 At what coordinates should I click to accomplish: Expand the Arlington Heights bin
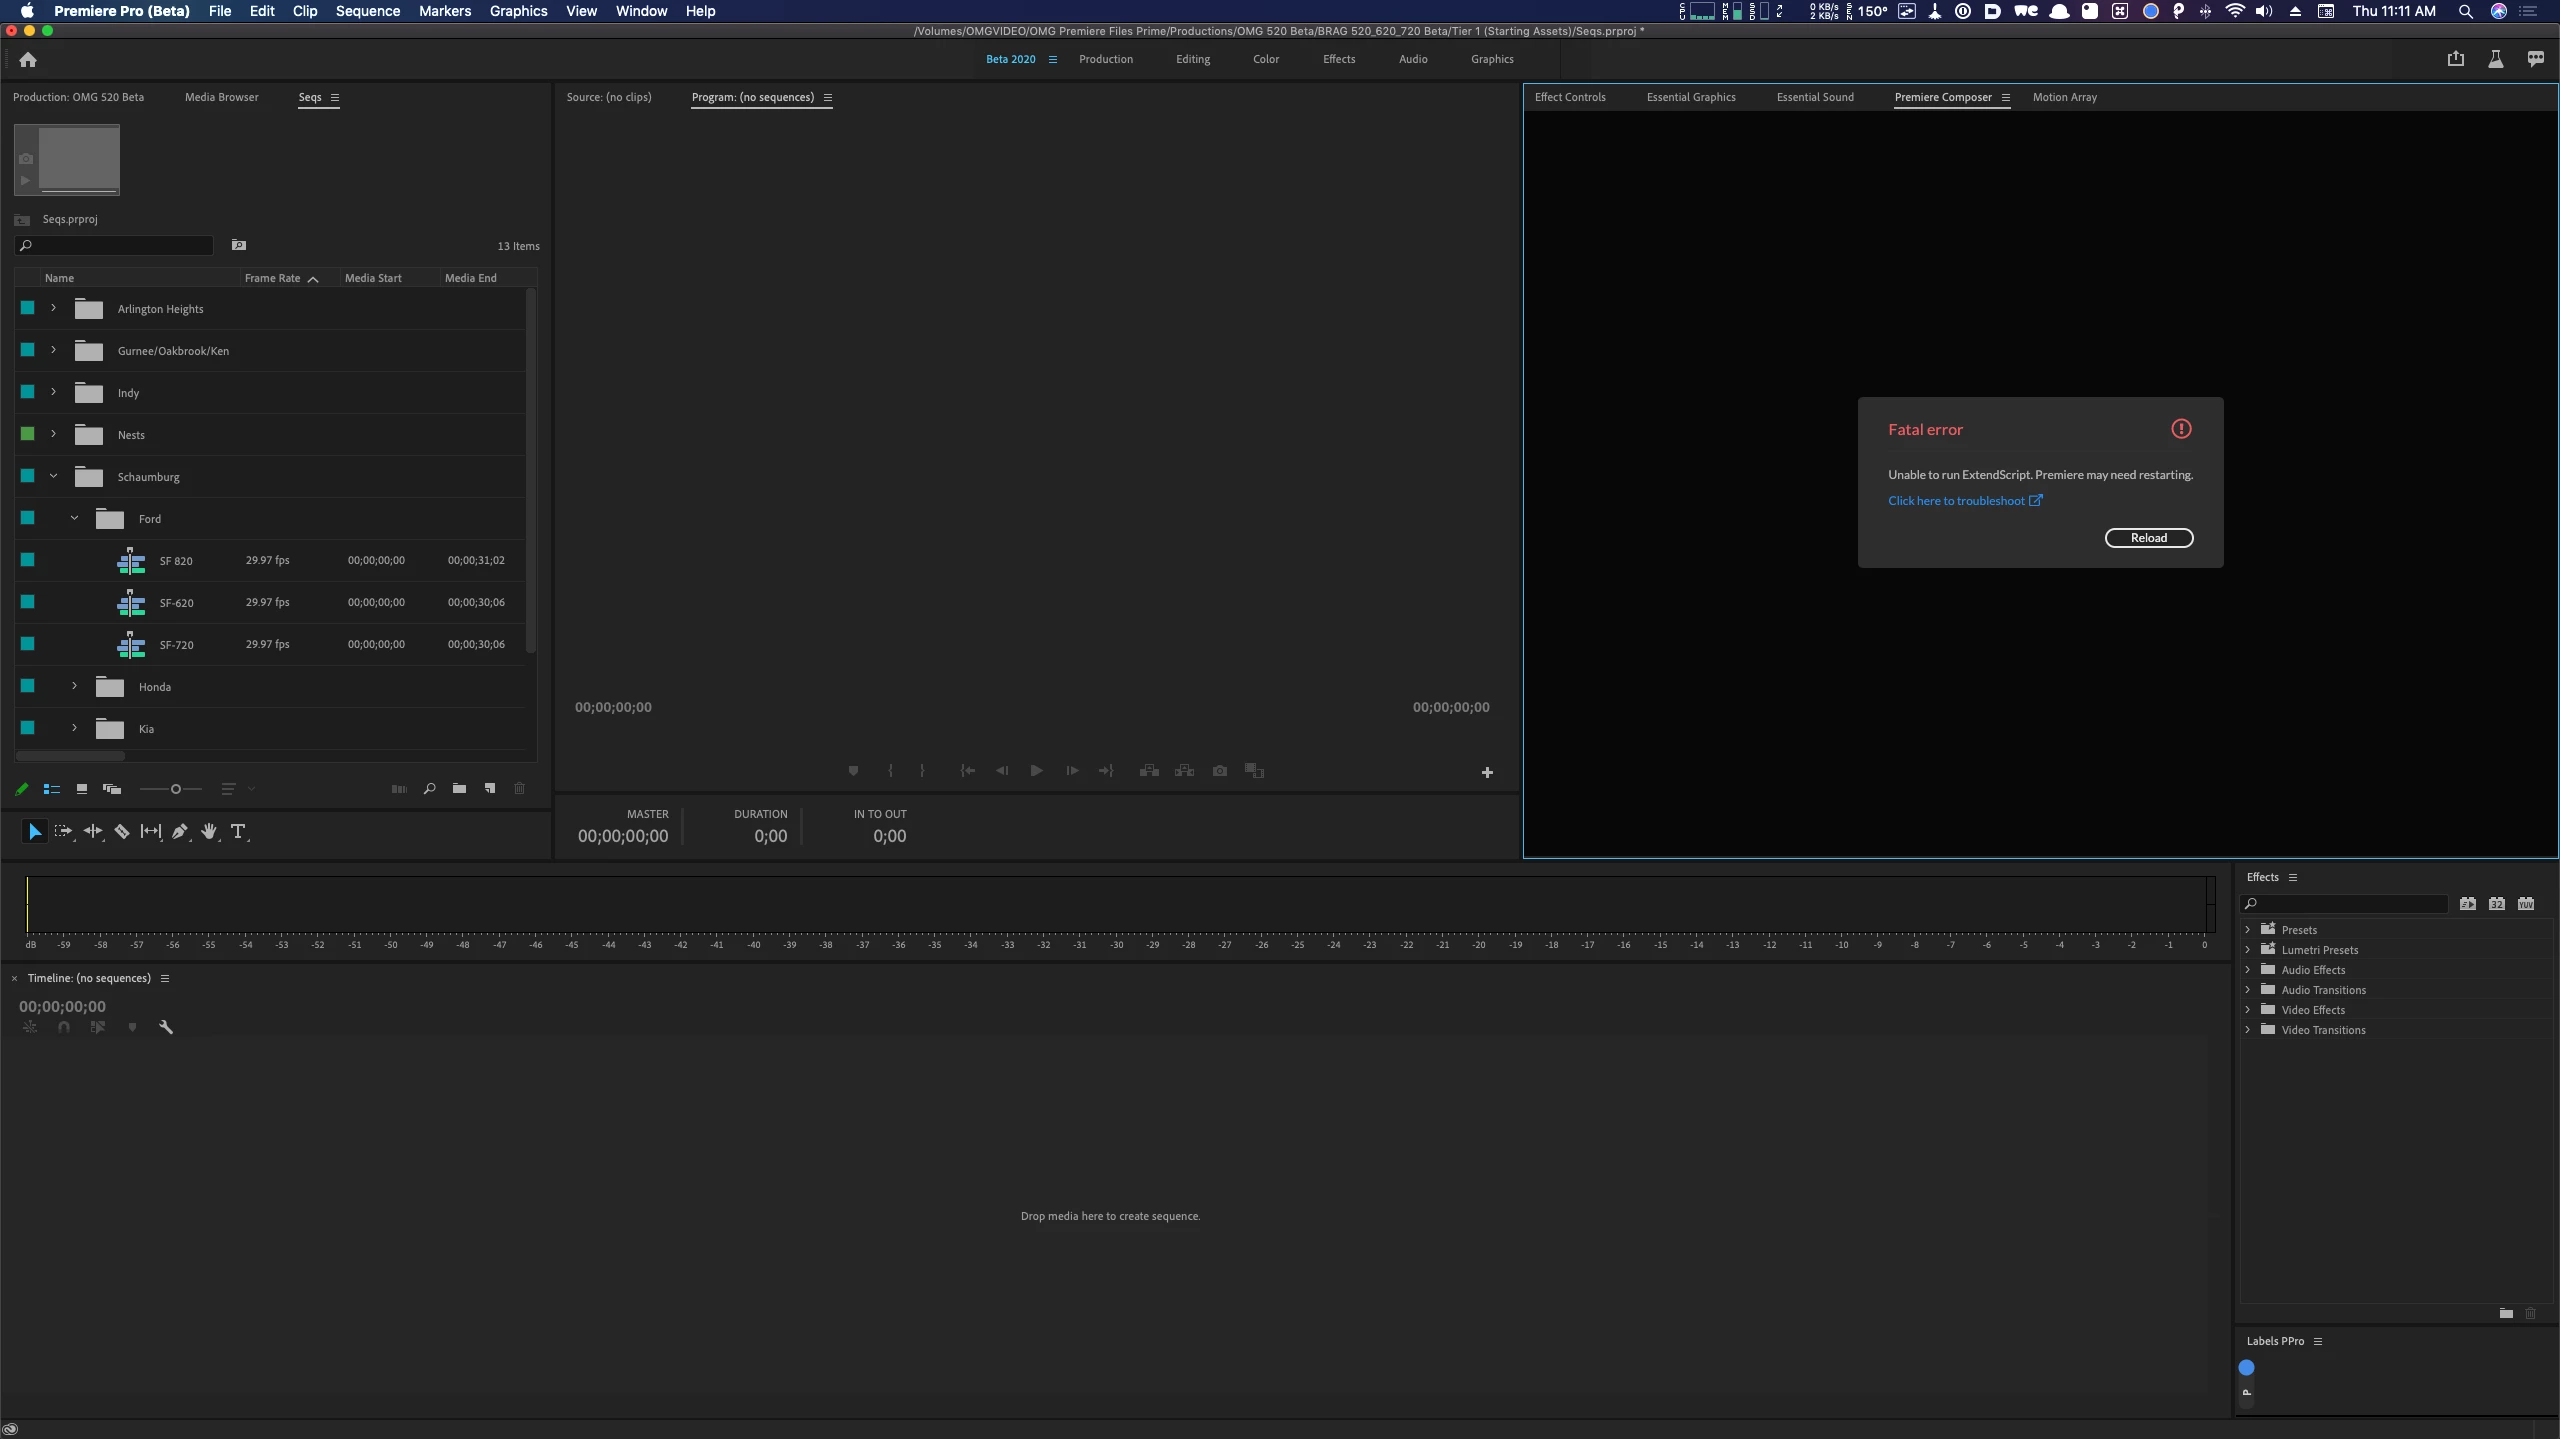click(x=53, y=308)
